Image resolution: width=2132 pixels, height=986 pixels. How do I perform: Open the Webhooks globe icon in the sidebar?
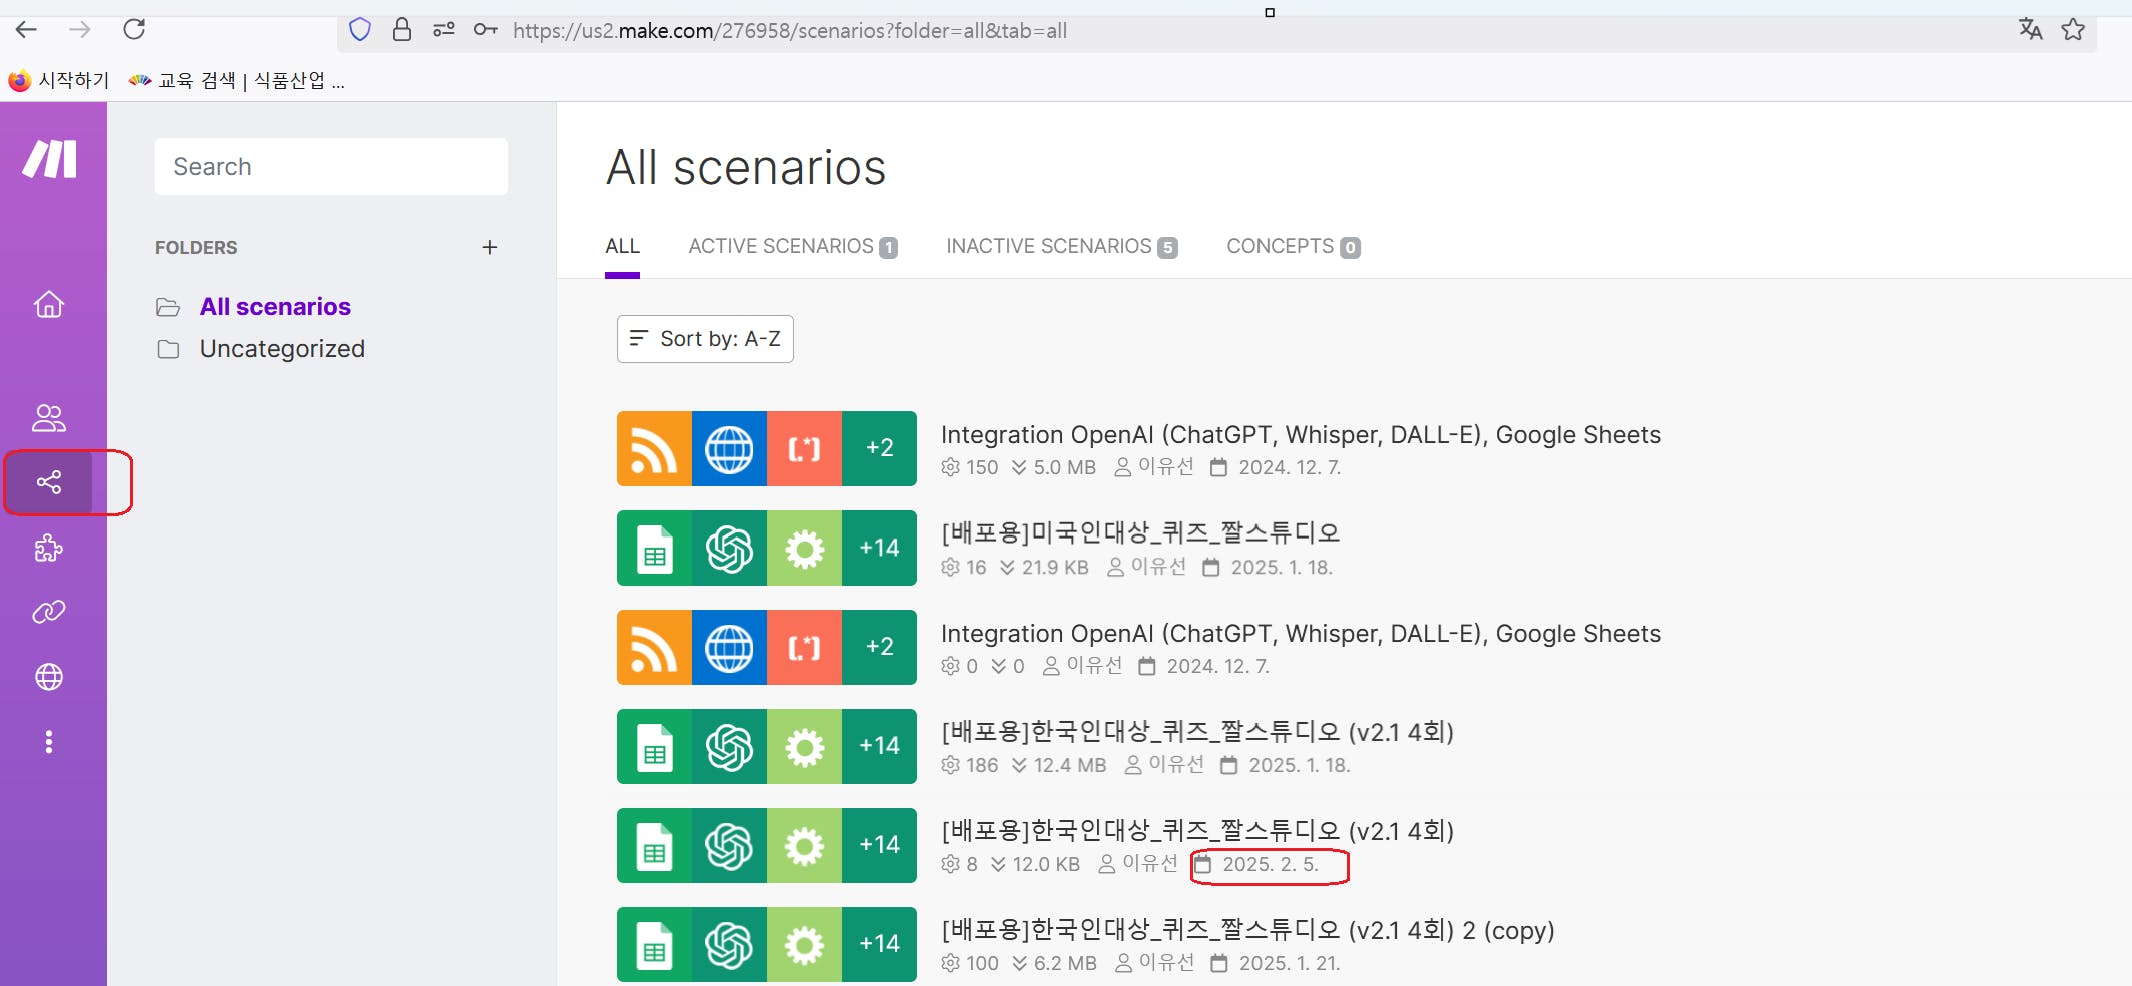(49, 677)
